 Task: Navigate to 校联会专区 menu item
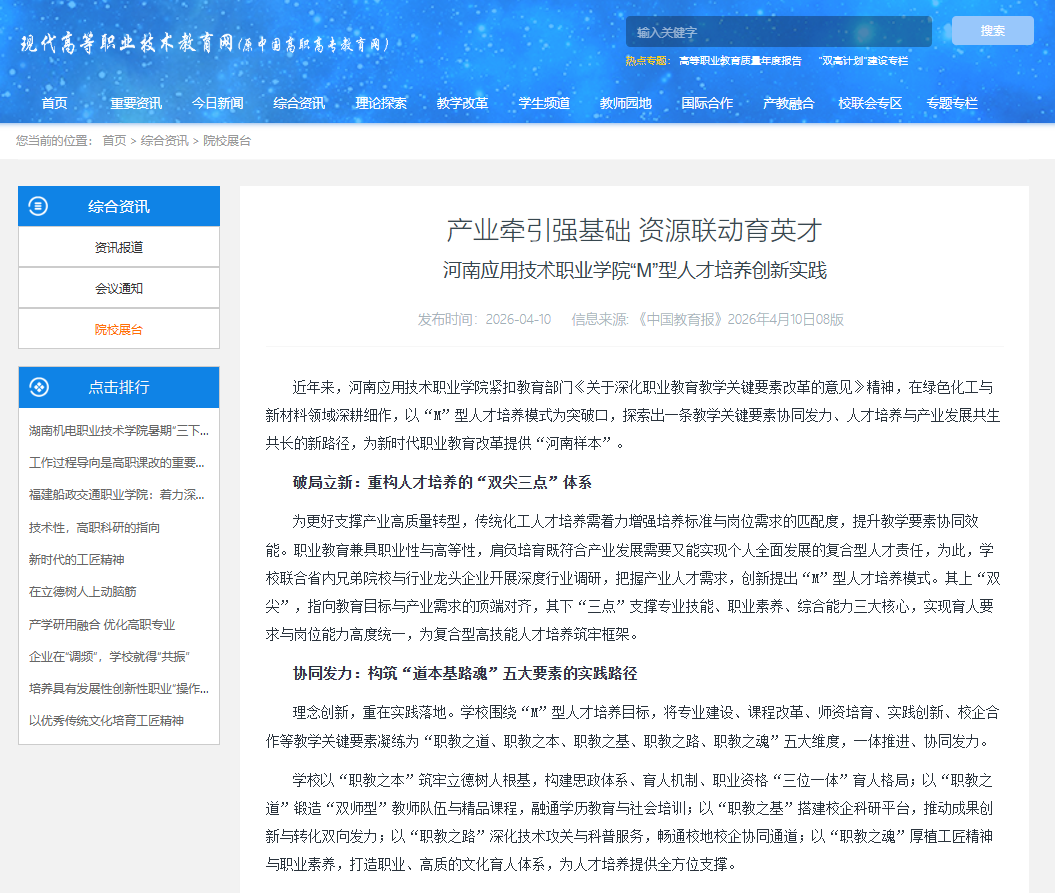coord(870,103)
